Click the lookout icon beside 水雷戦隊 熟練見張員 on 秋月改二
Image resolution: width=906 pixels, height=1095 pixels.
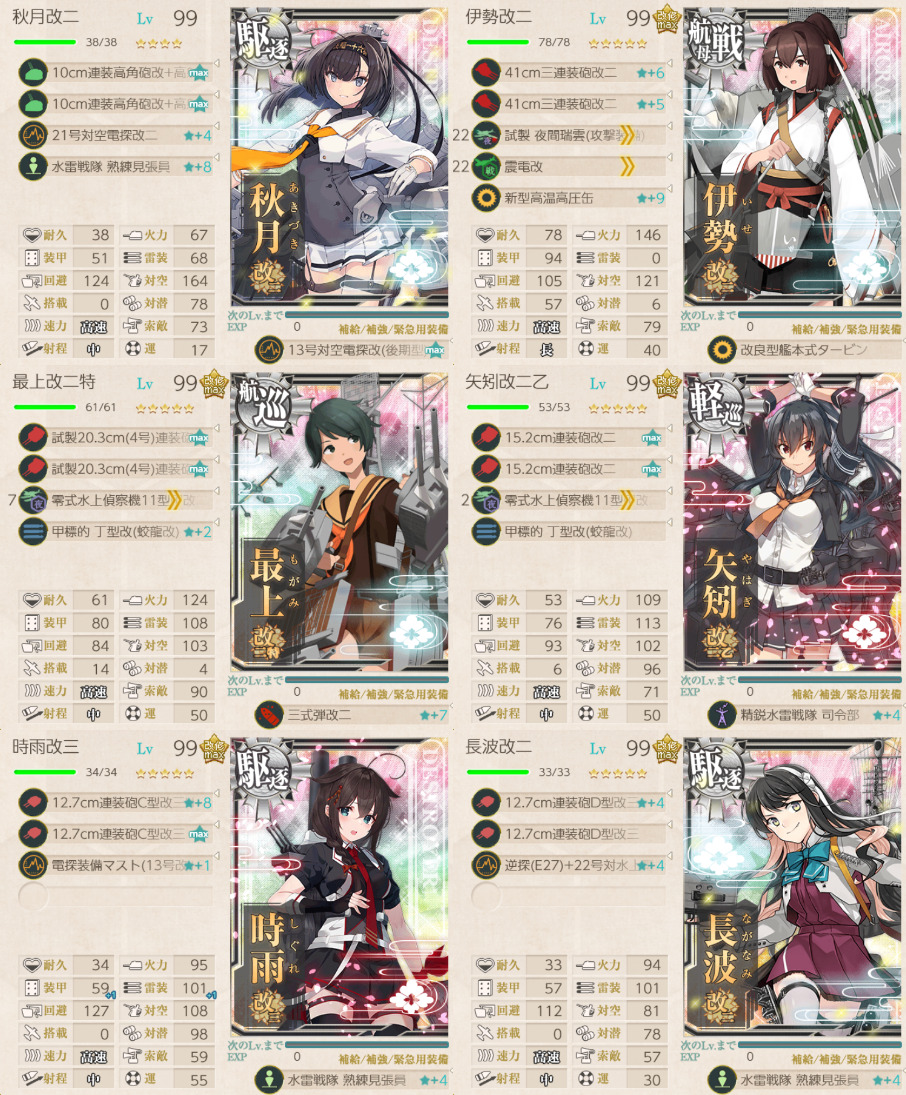click(32, 167)
